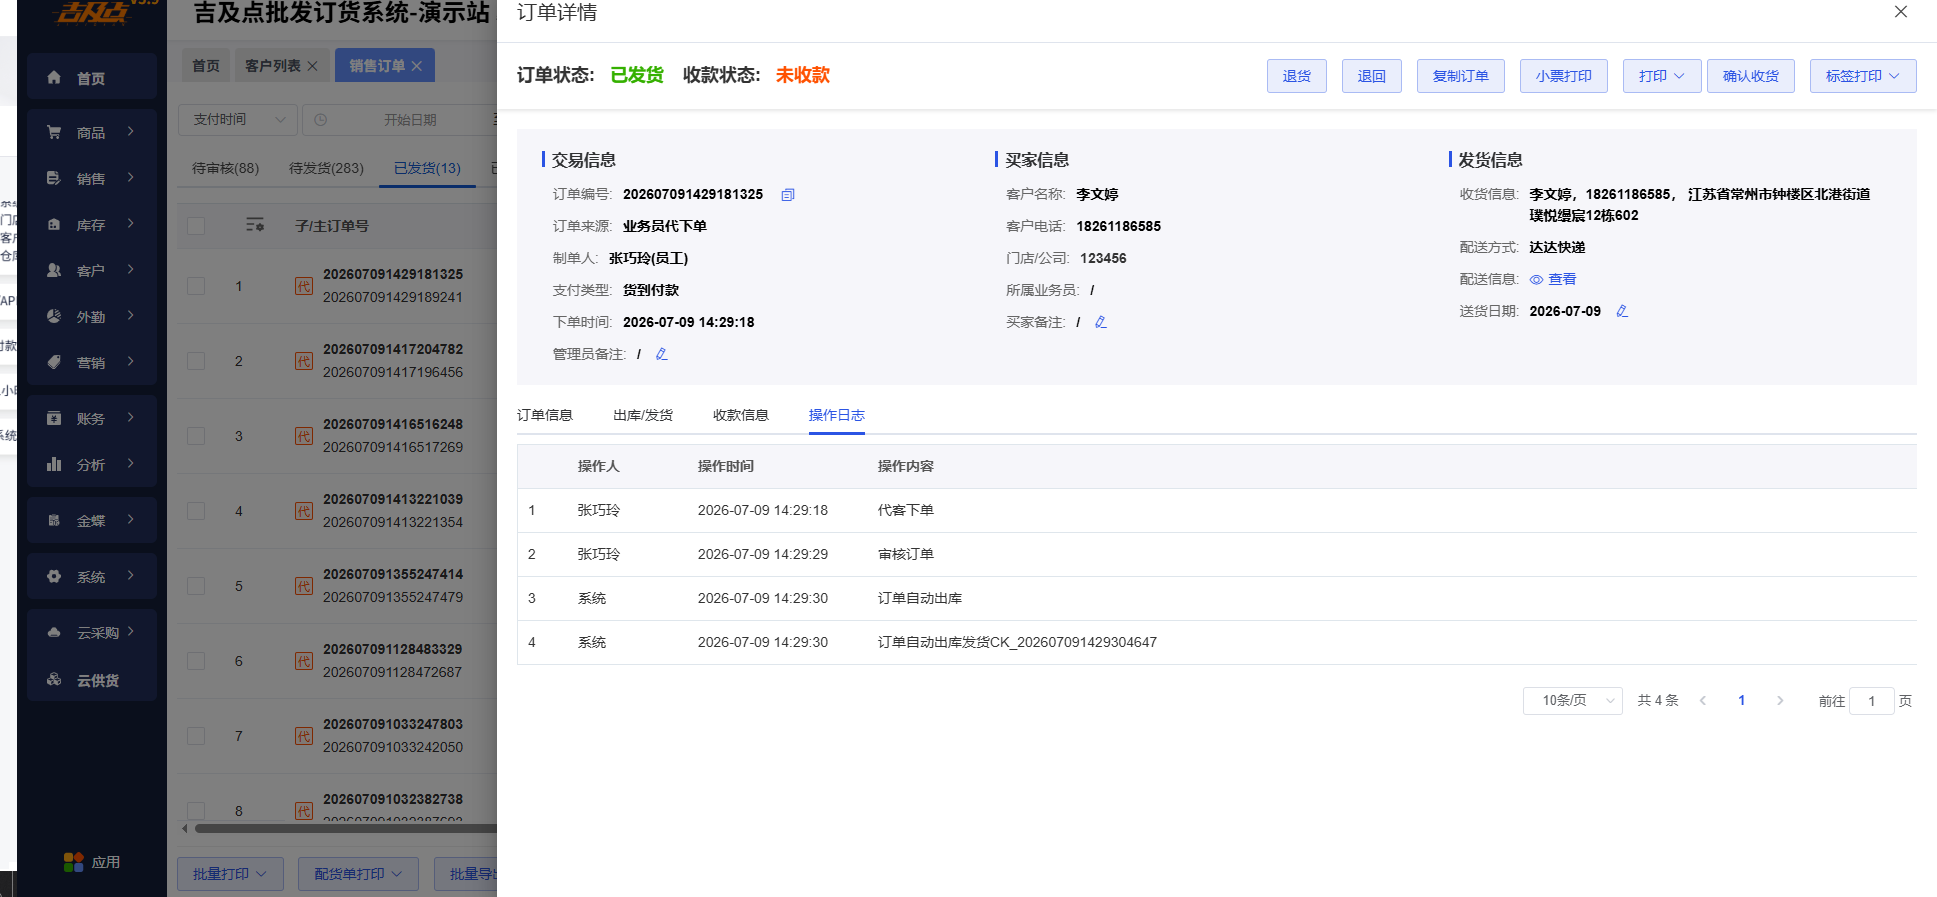Switch to the 出库/发货 tab
The image size is (1937, 897).
click(643, 415)
